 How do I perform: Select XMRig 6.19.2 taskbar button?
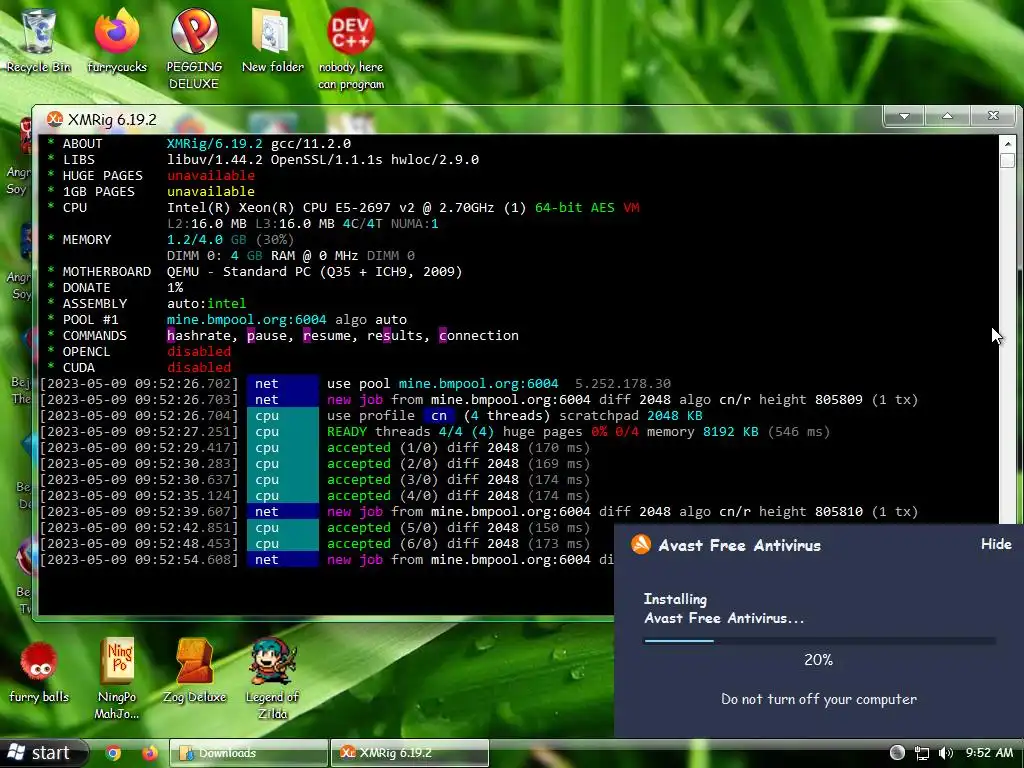409,753
